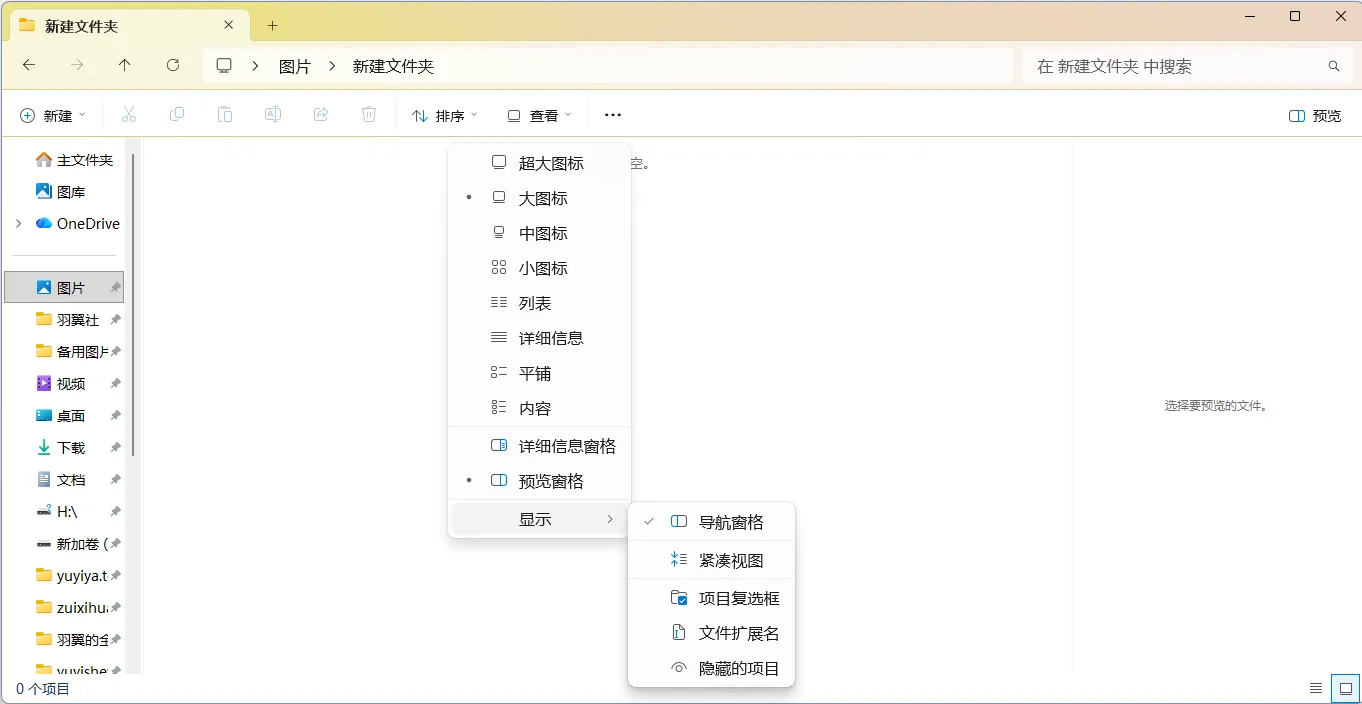
Task: Click the Paste clipboard icon
Action: pos(225,115)
